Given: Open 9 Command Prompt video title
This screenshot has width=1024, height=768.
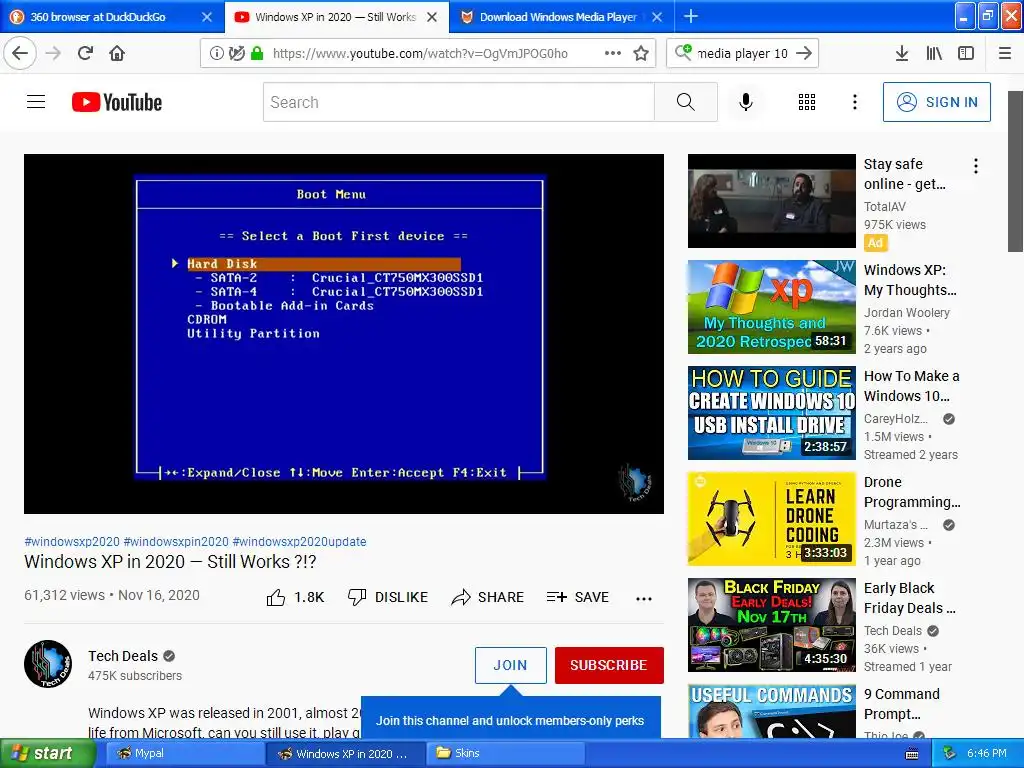Looking at the screenshot, I should (902, 704).
